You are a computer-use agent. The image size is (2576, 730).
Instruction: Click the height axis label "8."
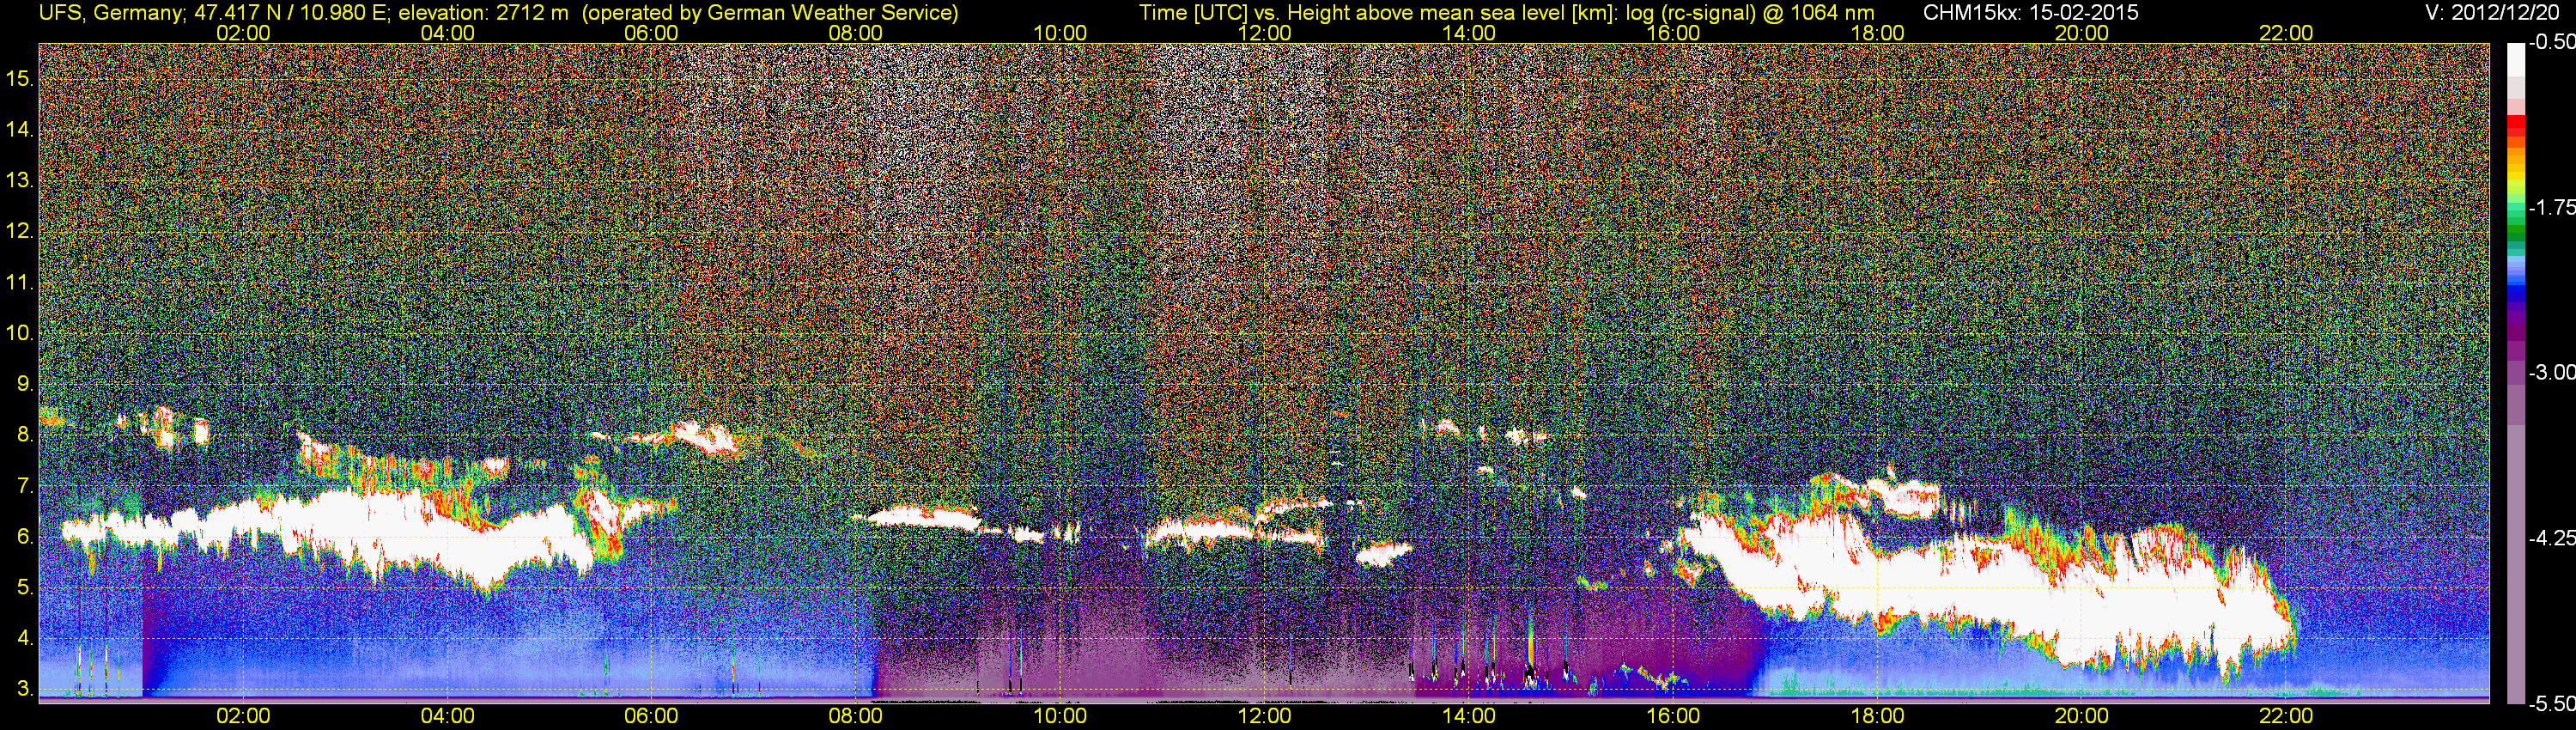point(25,435)
